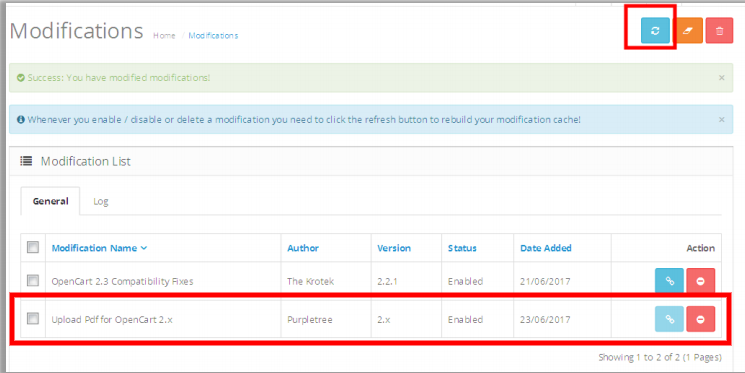Image resolution: width=745 pixels, height=373 pixels.
Task: Click the 'Modifications' page heading
Action: coord(76,31)
